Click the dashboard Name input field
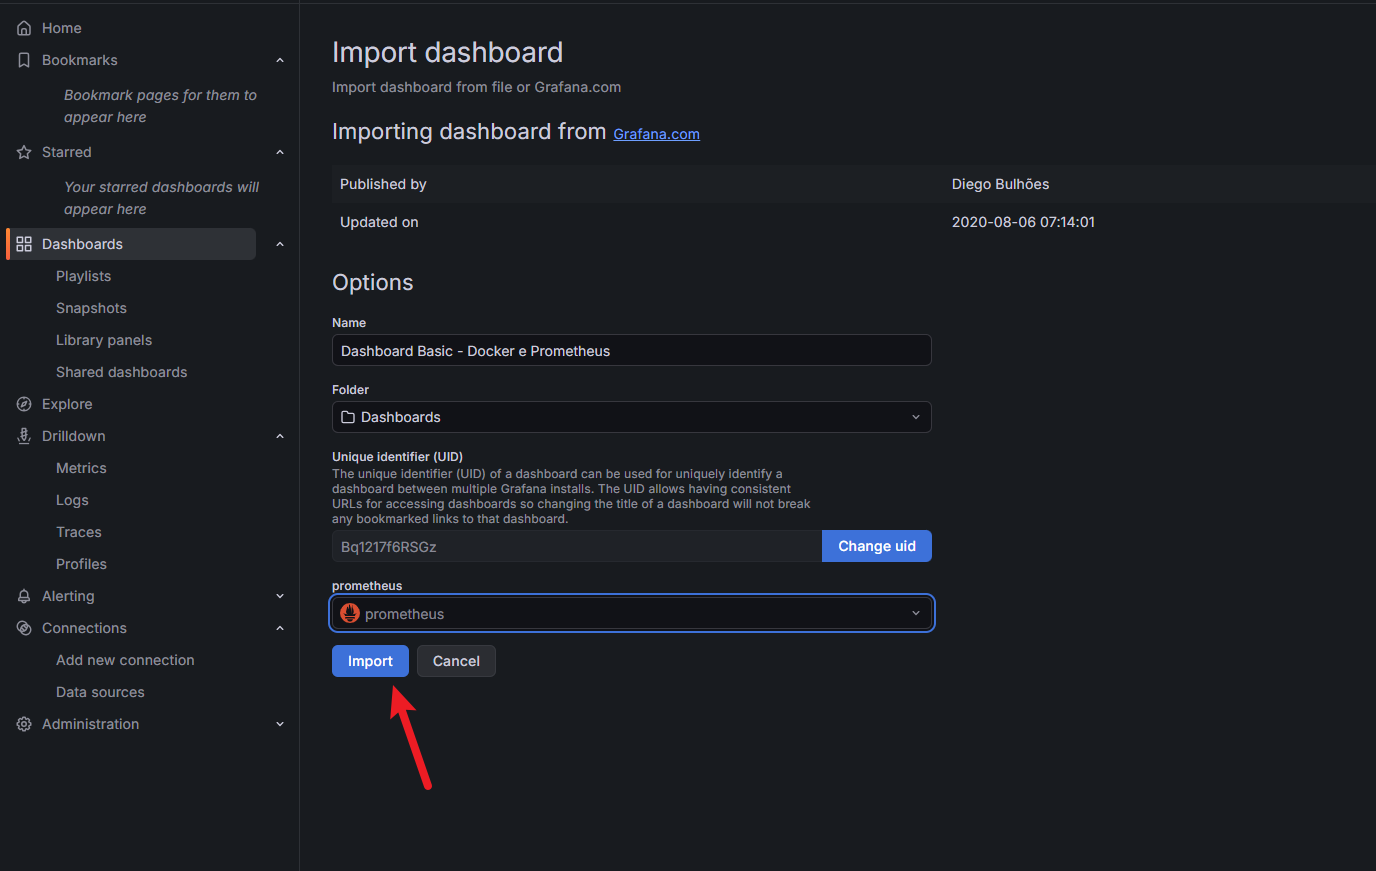1376x871 pixels. tap(631, 350)
